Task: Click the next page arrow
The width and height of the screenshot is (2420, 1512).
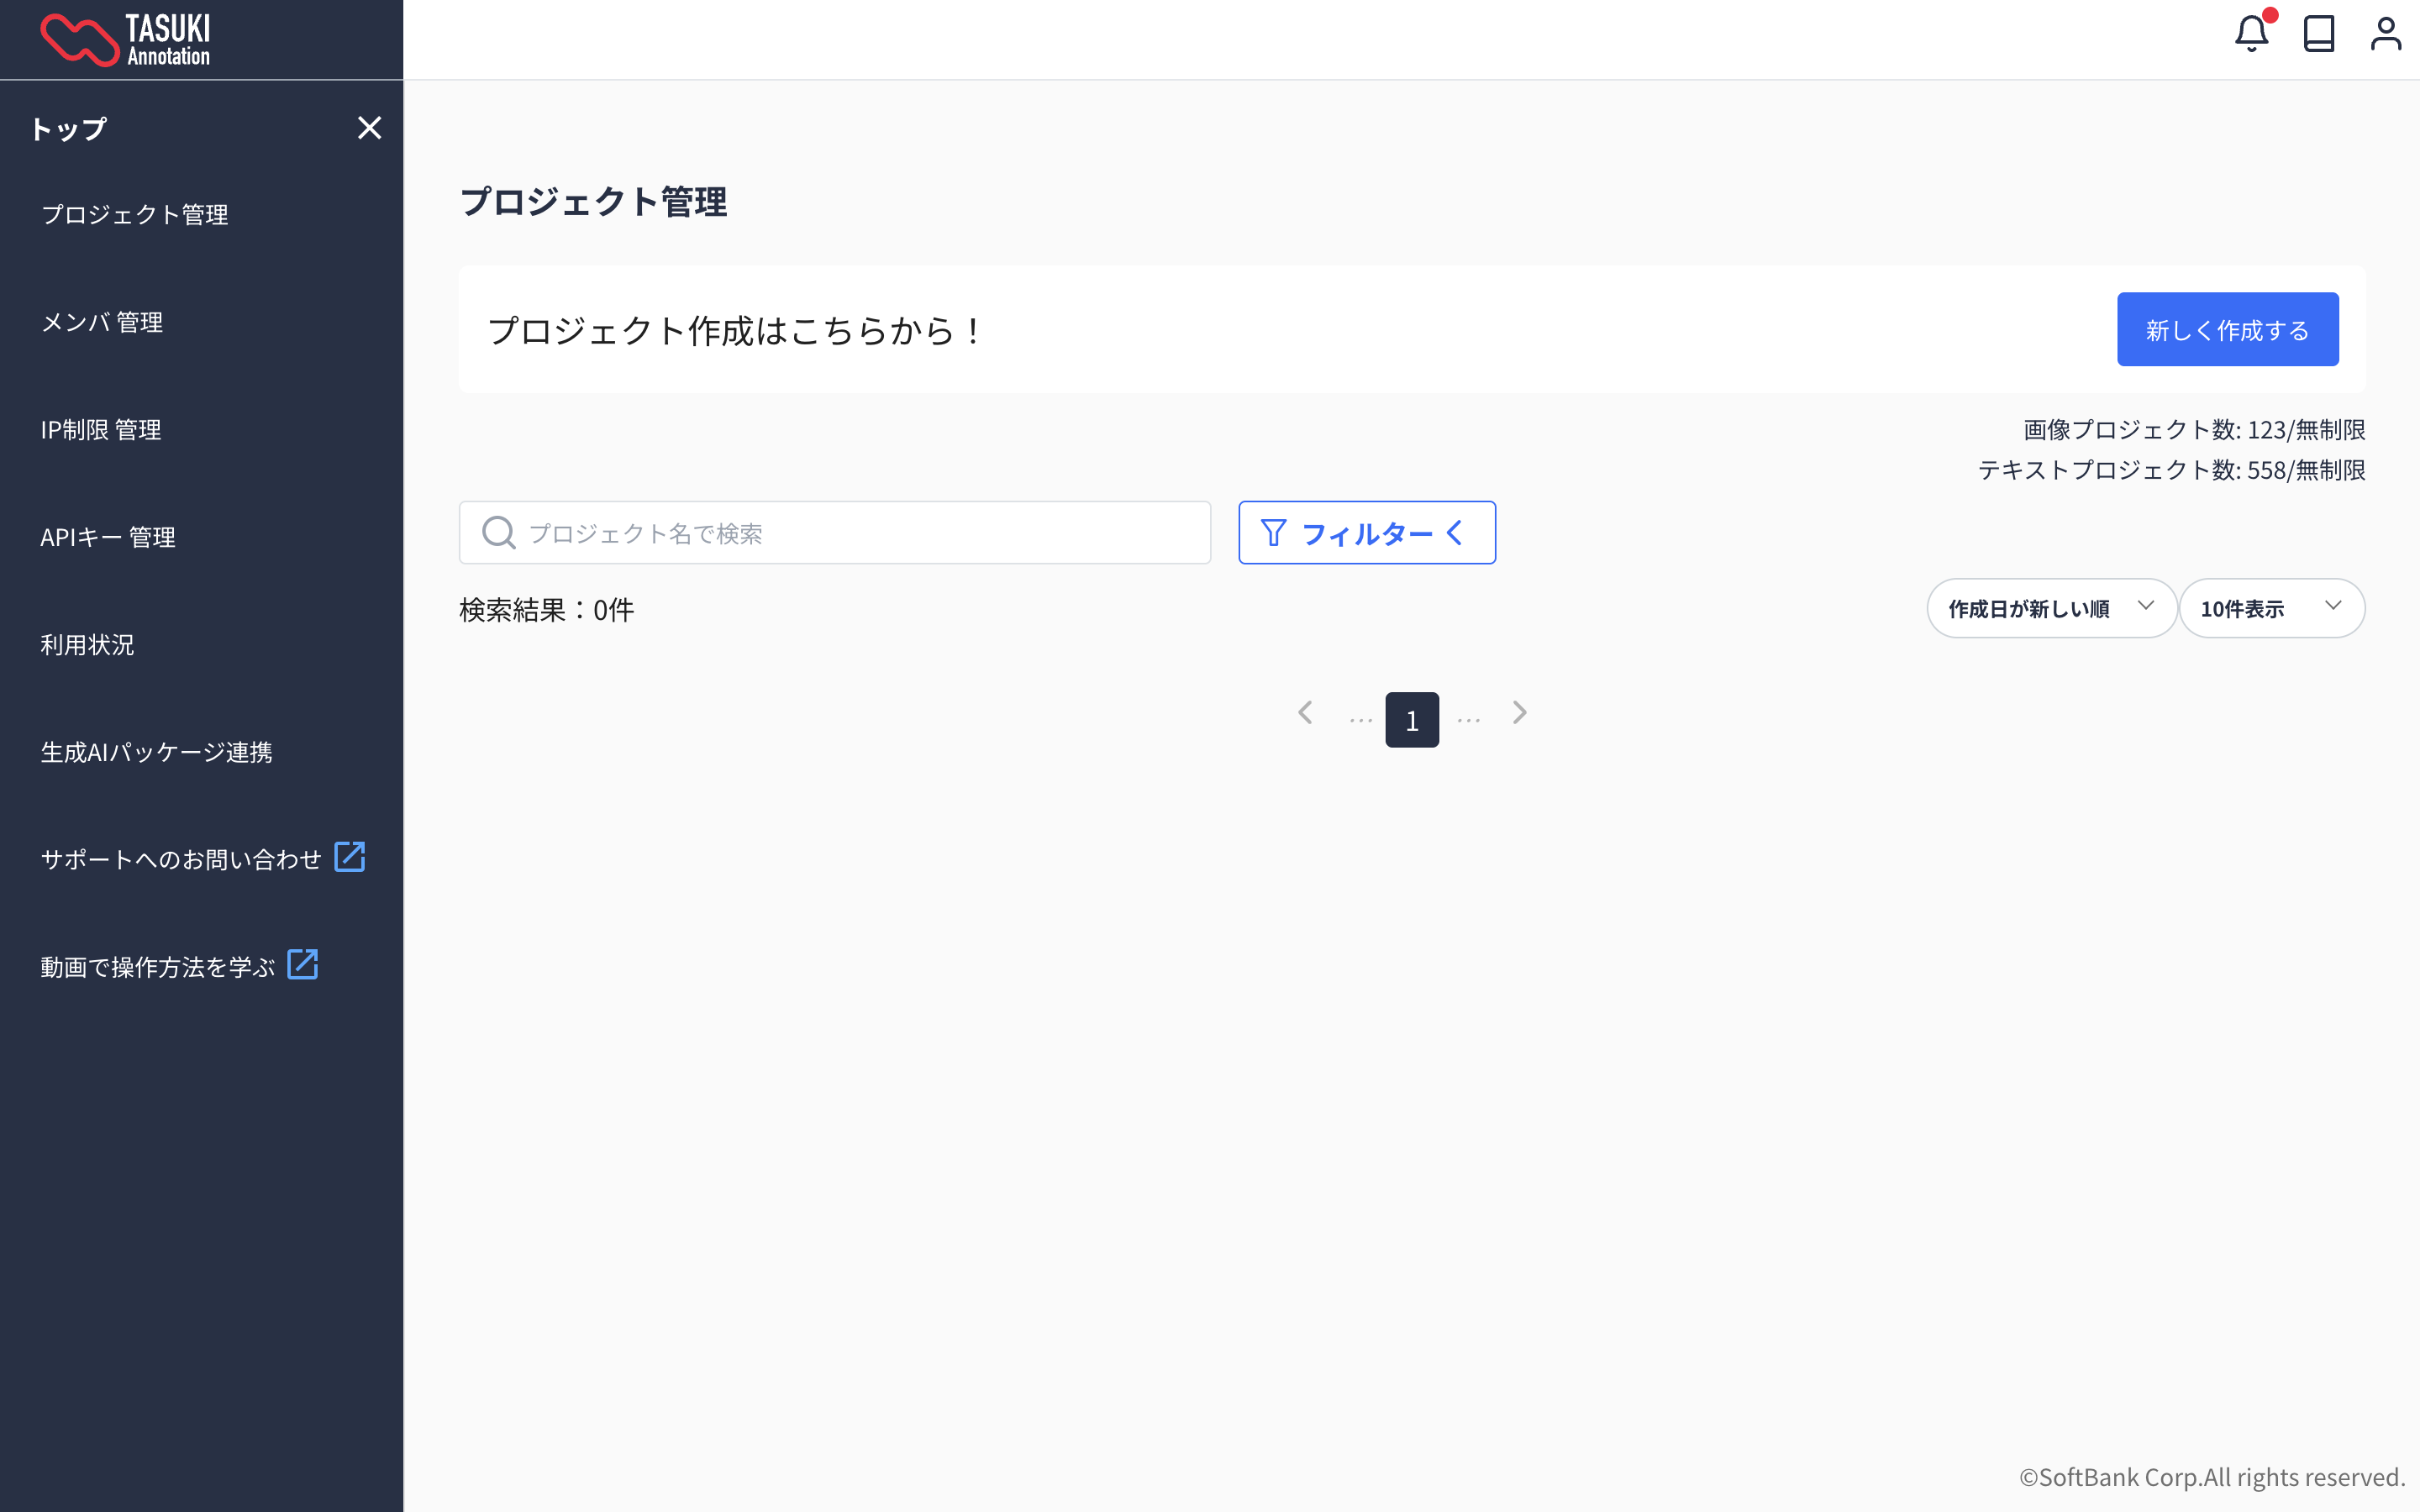Action: coord(1520,712)
